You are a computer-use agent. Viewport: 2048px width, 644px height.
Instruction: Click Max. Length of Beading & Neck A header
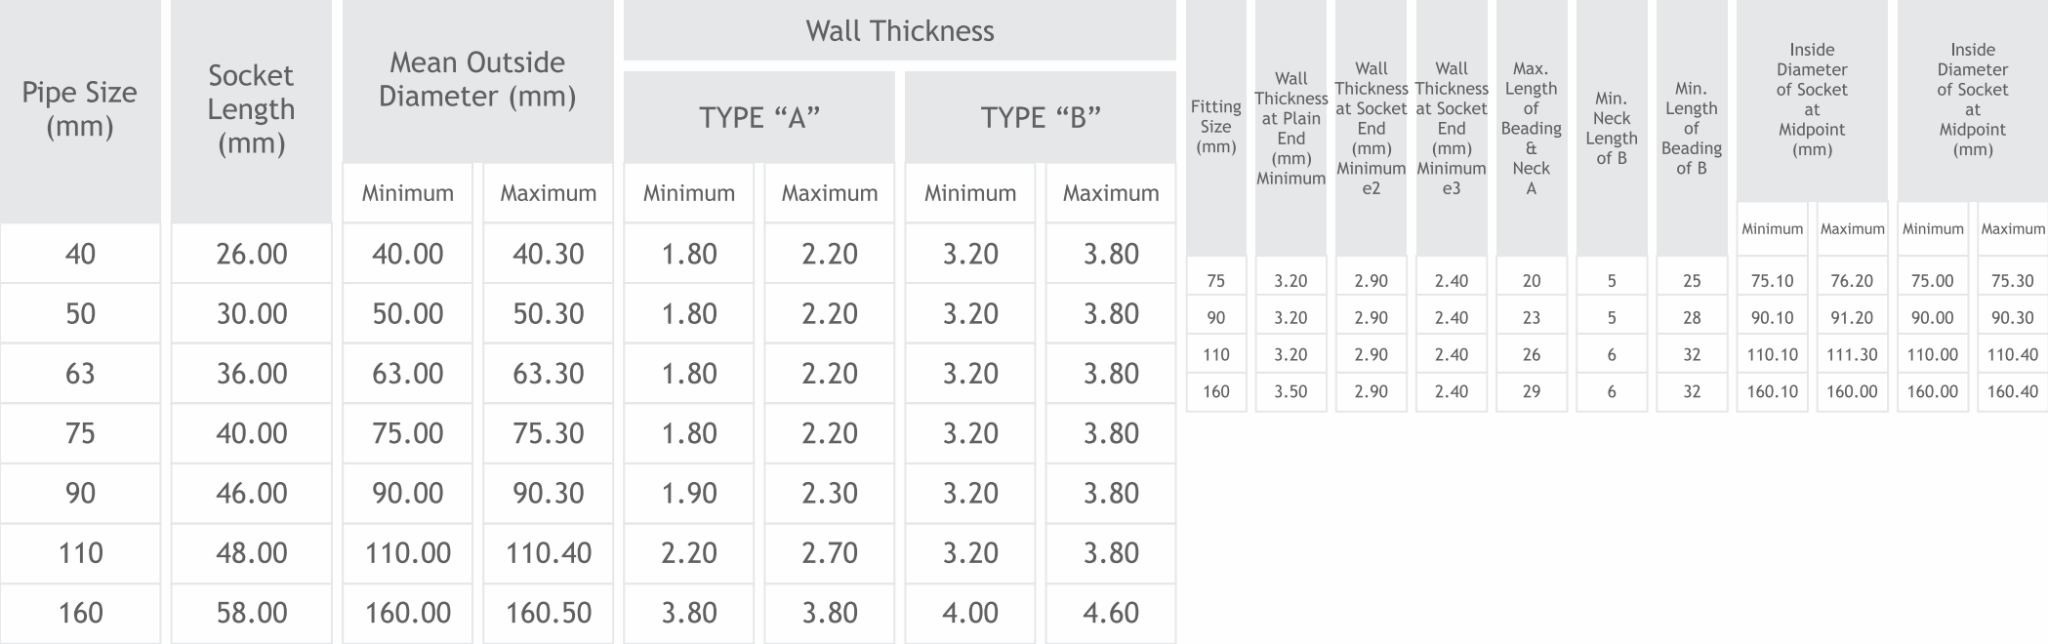coord(1531,127)
